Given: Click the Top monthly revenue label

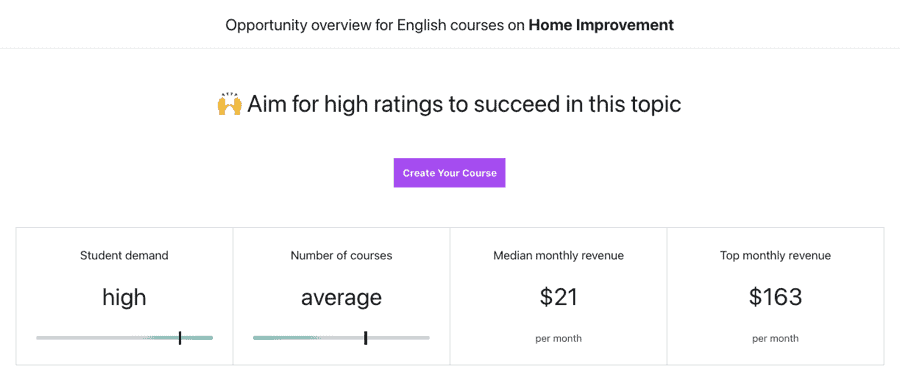Looking at the screenshot, I should coord(775,256).
